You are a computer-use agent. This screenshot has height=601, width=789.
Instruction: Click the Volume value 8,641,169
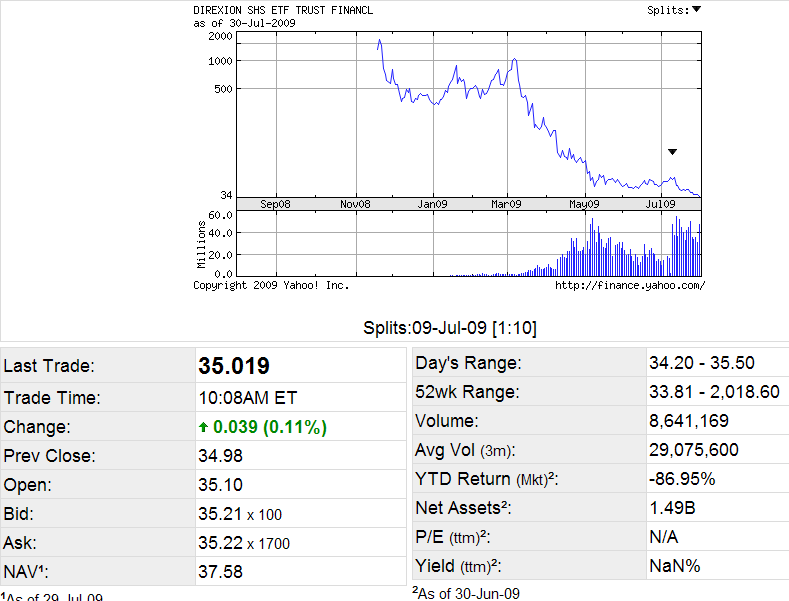689,421
